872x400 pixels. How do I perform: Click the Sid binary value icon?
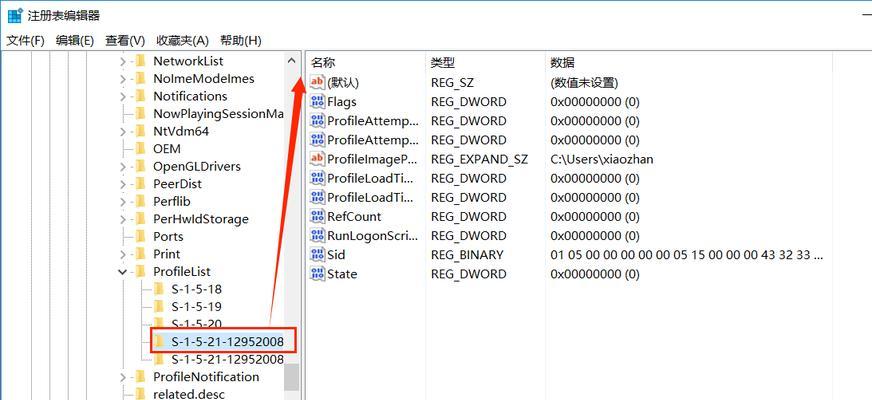pyautogui.click(x=317, y=255)
